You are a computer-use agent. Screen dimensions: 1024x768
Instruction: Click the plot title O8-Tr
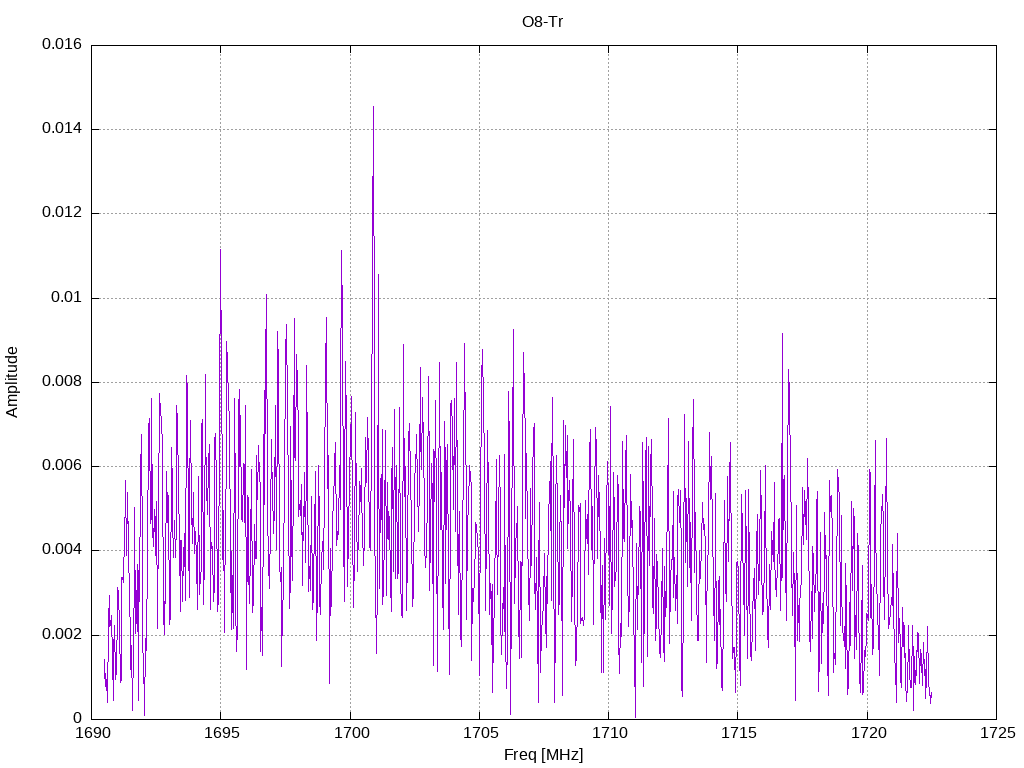click(542, 22)
